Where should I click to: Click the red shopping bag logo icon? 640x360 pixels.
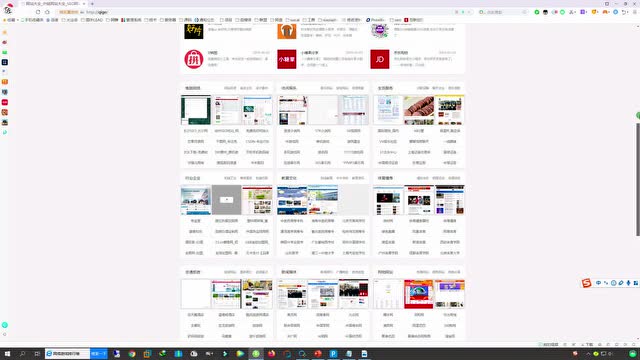193,59
